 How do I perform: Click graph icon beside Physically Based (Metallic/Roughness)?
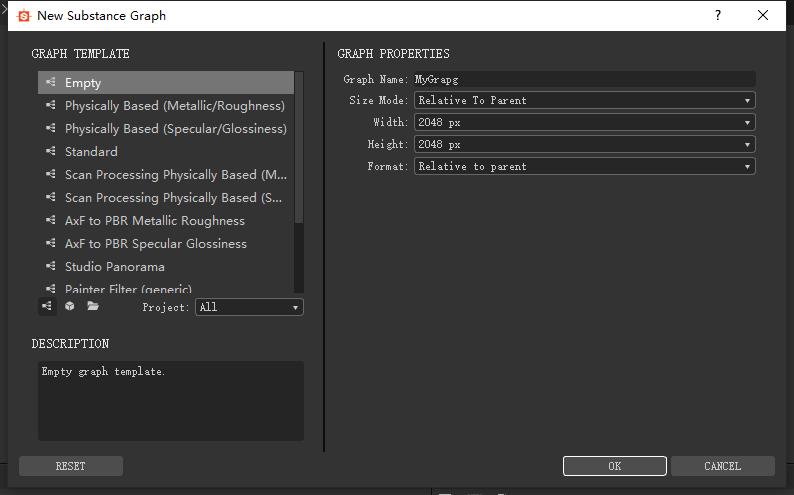point(50,105)
